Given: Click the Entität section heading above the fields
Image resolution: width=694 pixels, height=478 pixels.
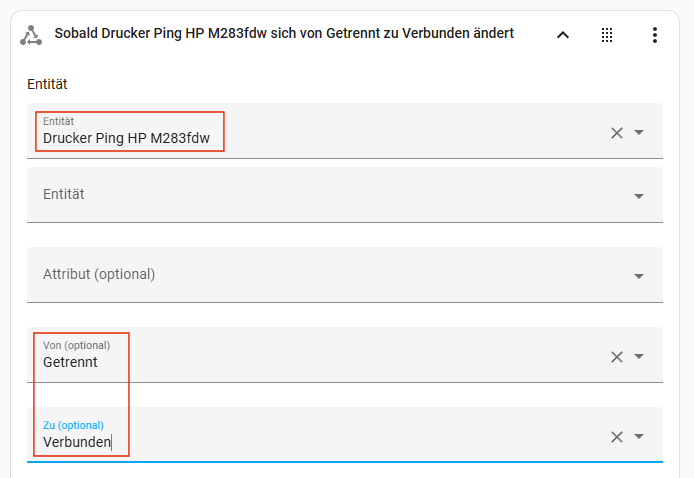Looking at the screenshot, I should click(47, 85).
